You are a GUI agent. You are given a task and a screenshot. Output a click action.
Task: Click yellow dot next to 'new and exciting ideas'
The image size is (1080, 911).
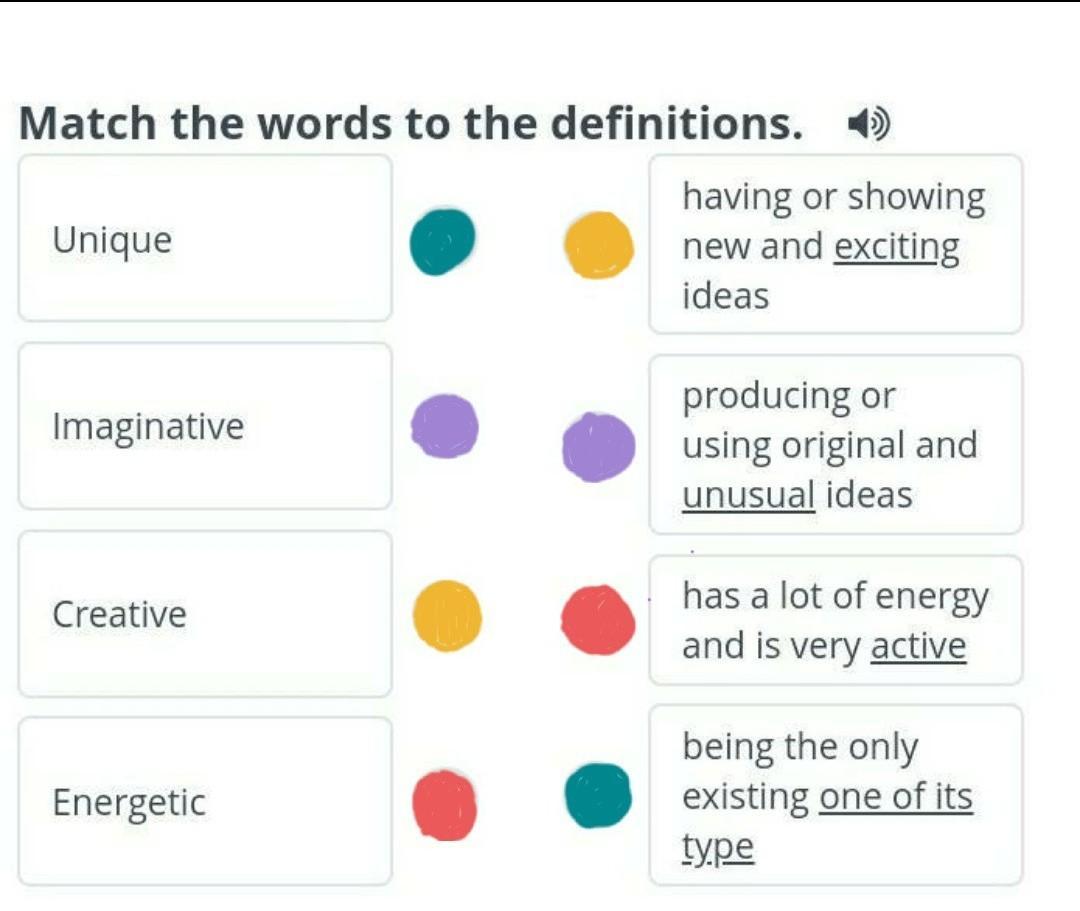tap(599, 245)
